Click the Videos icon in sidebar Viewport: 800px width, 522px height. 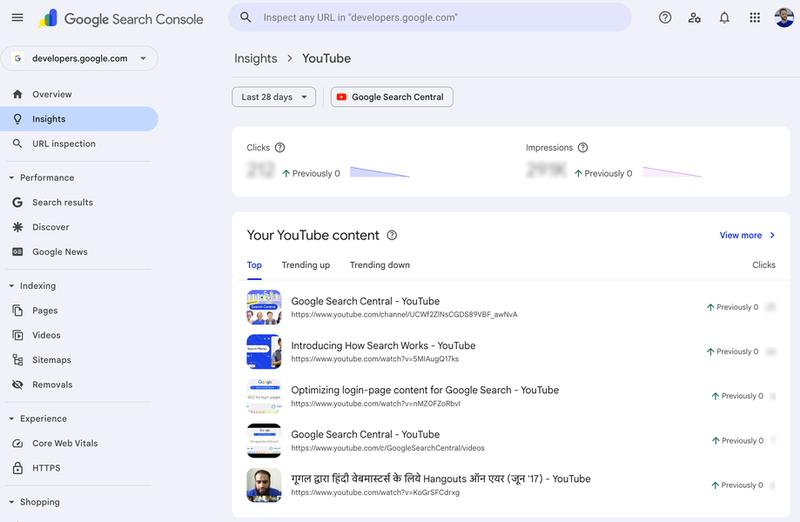(17, 335)
